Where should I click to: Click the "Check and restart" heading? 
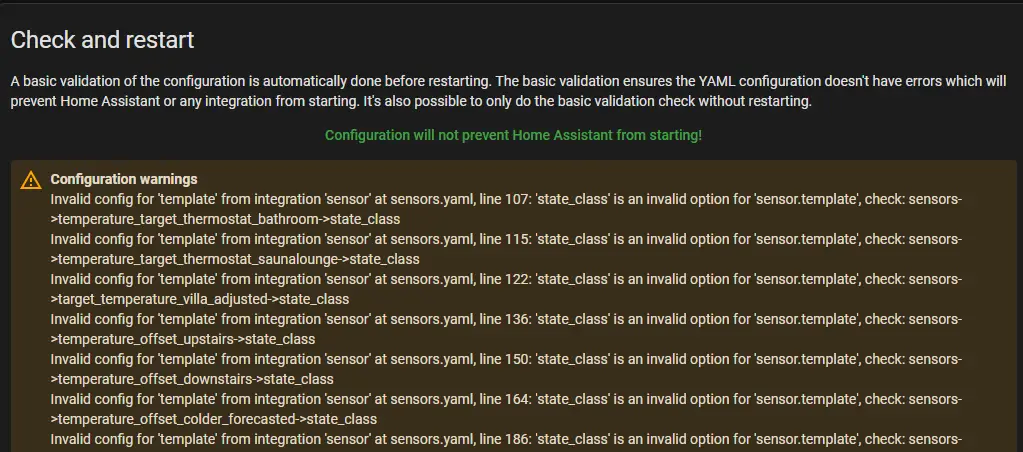(x=102, y=41)
